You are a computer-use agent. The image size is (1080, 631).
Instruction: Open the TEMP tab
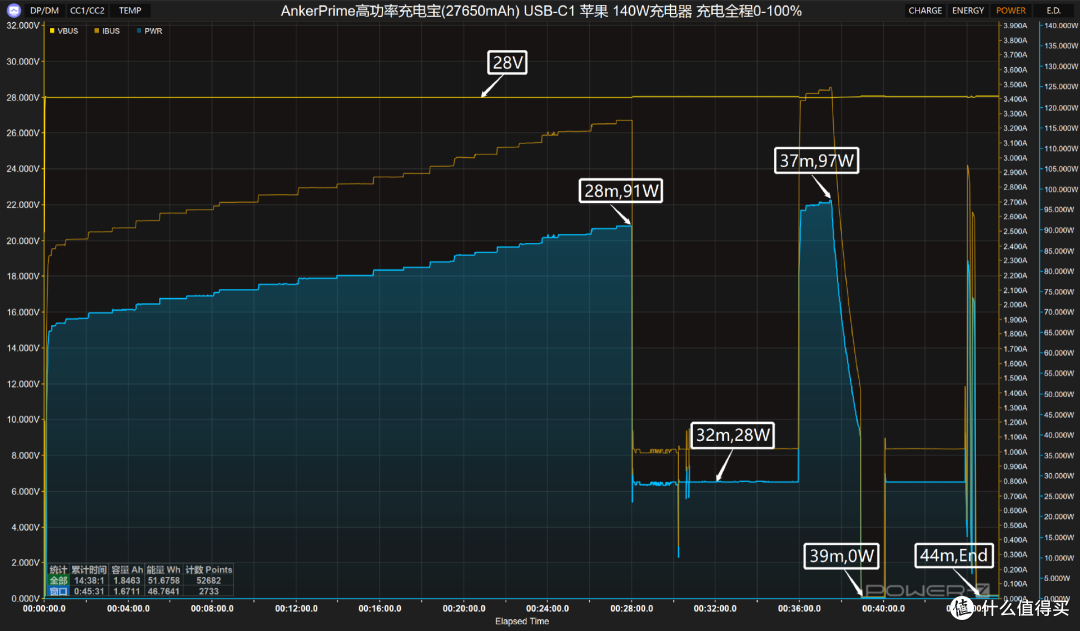pyautogui.click(x=130, y=10)
